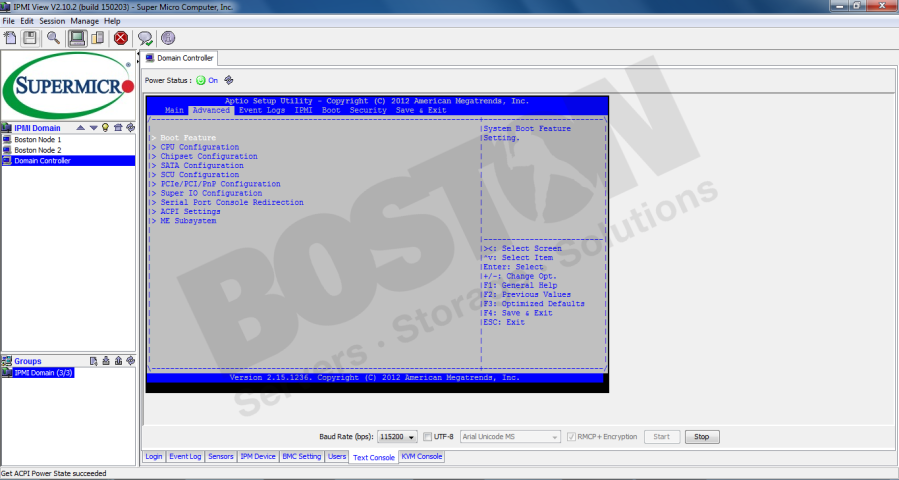Switch to the Sensors tab
The height and width of the screenshot is (480, 899).
[221, 456]
